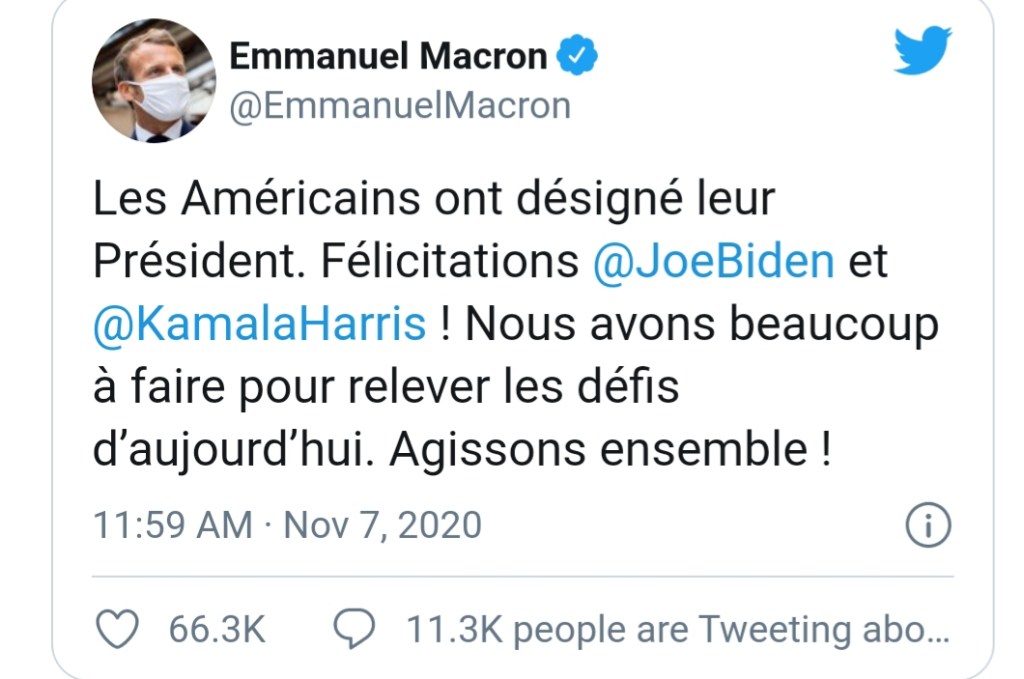Open the @EmmanuelMacron handle link
The height and width of the screenshot is (679, 1024).
point(400,105)
